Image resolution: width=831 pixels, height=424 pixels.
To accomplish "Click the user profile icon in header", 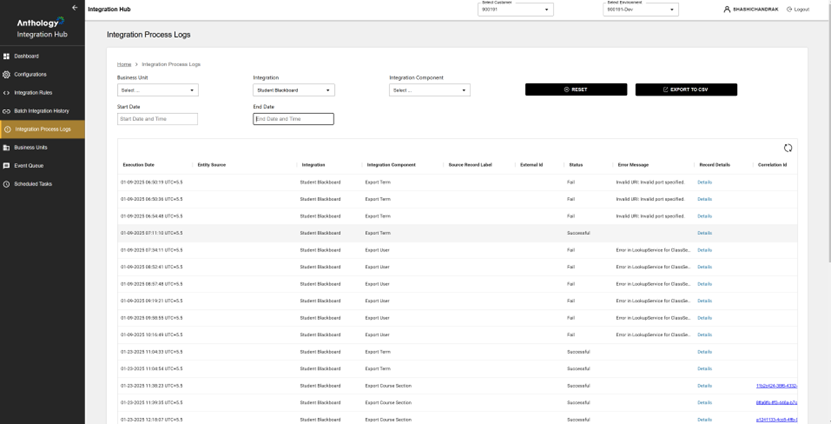I will point(727,9).
